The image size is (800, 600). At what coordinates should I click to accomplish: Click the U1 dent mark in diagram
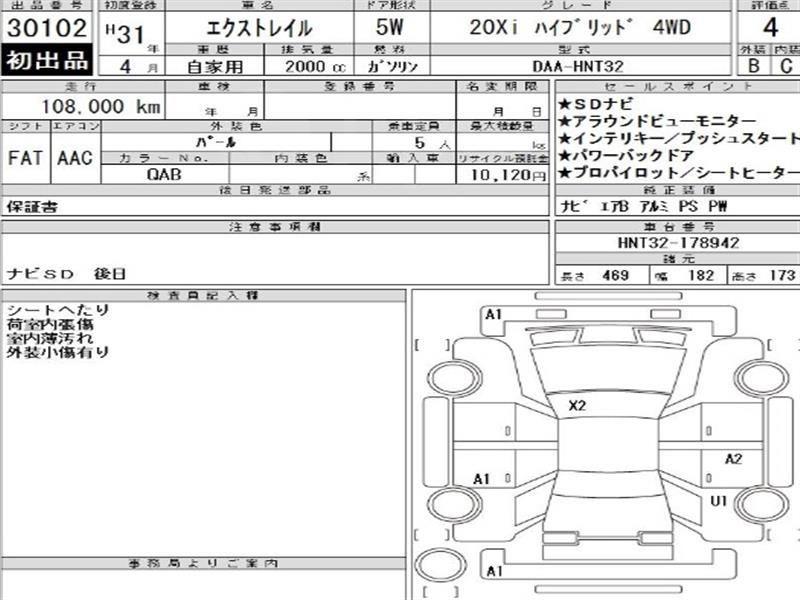[x=718, y=502]
